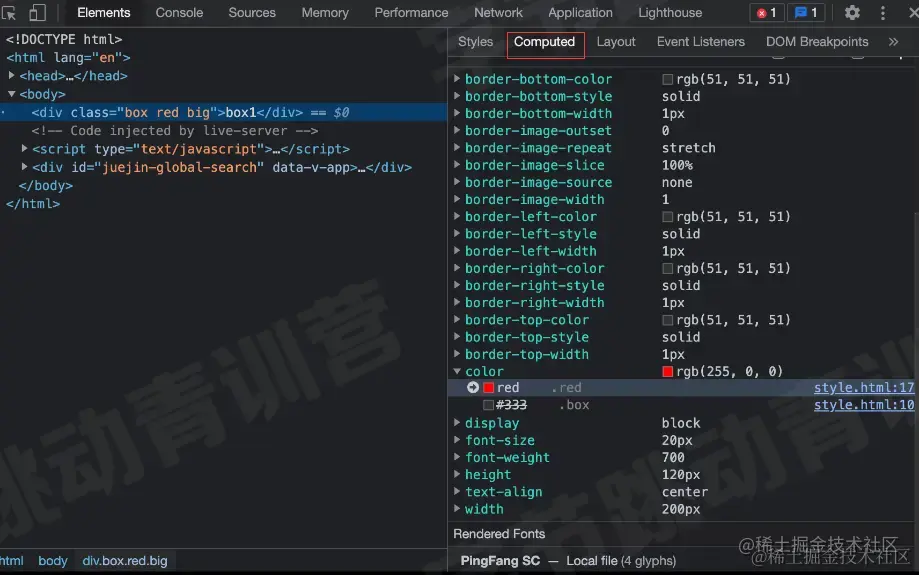The width and height of the screenshot is (919, 575).
Task: Click the PingFang SC rendered font entry
Action: (x=568, y=561)
